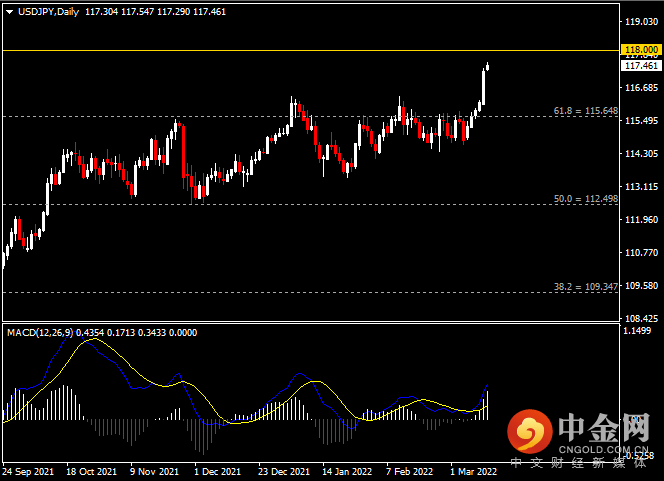Click the 18 Oct 2021 date marker
Viewport: 664px width, 481px height.
coord(91,471)
